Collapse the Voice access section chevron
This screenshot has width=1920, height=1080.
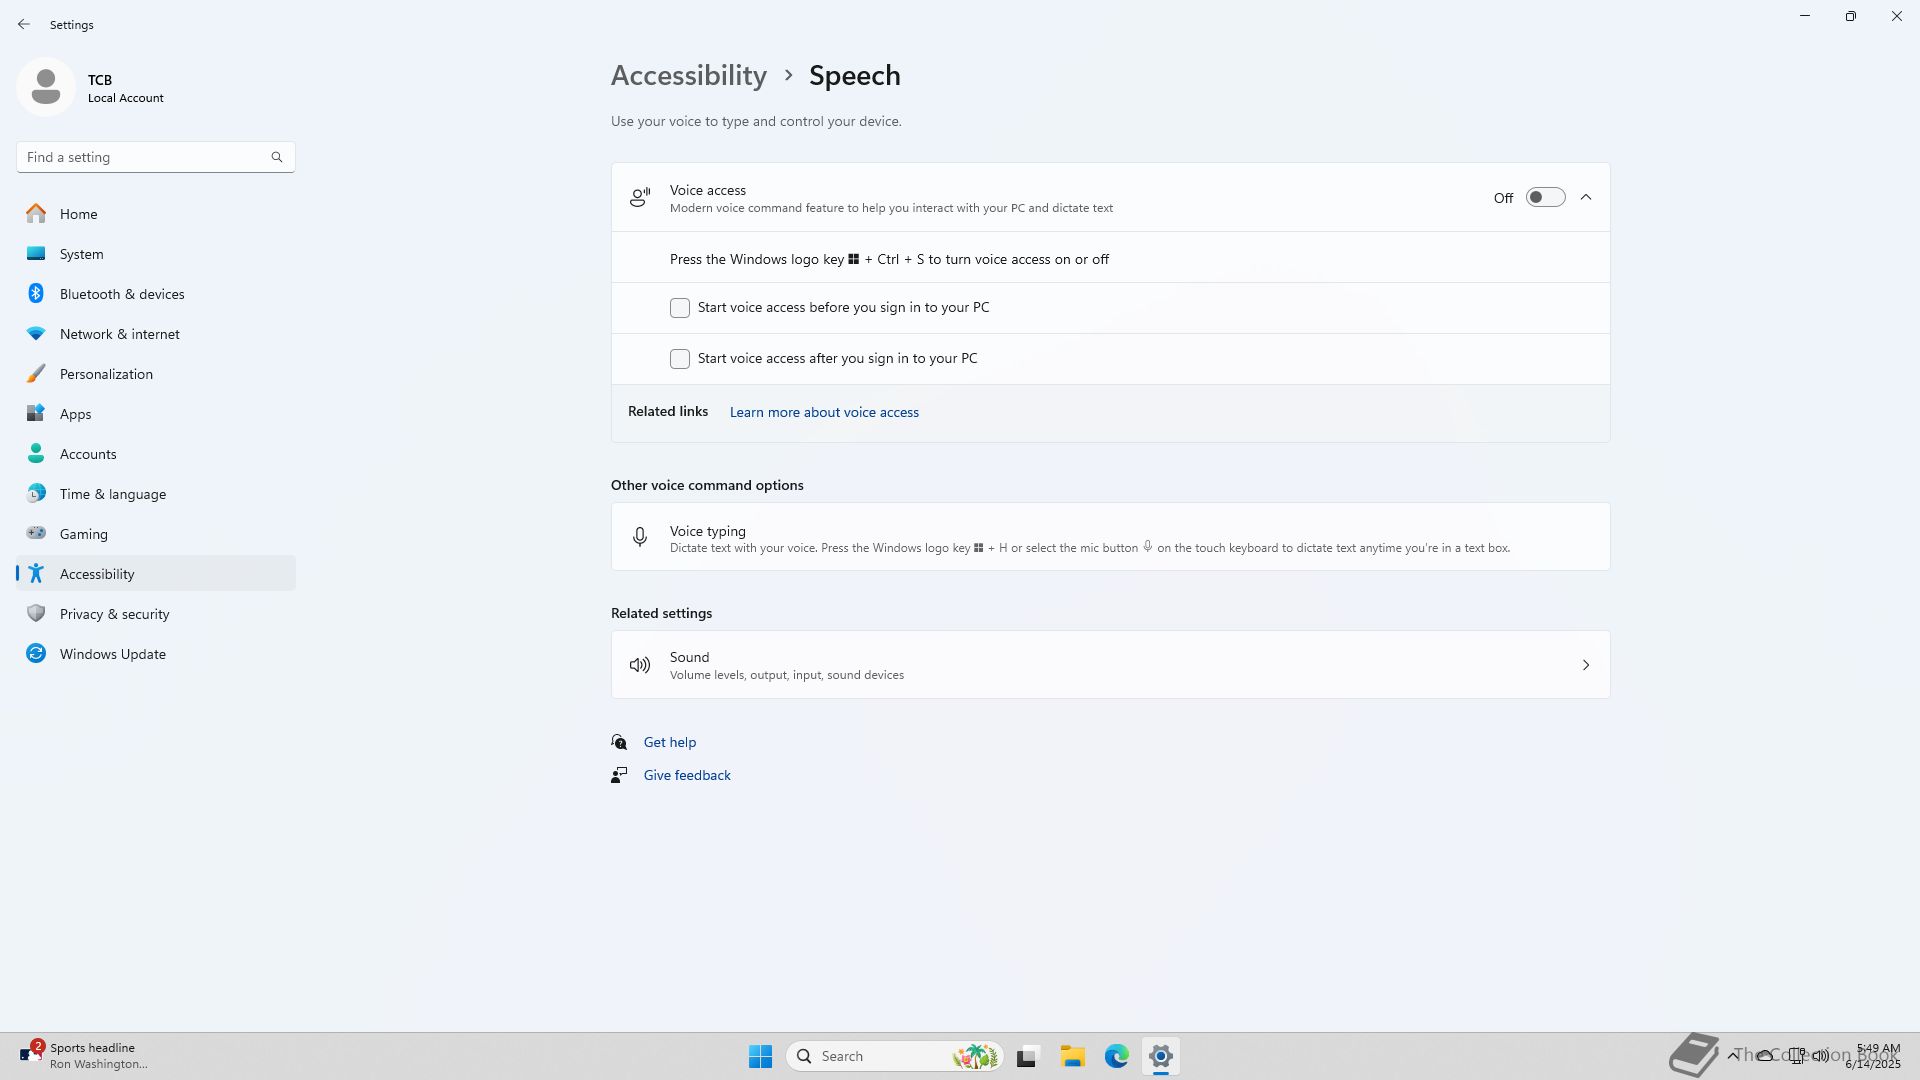coord(1586,198)
